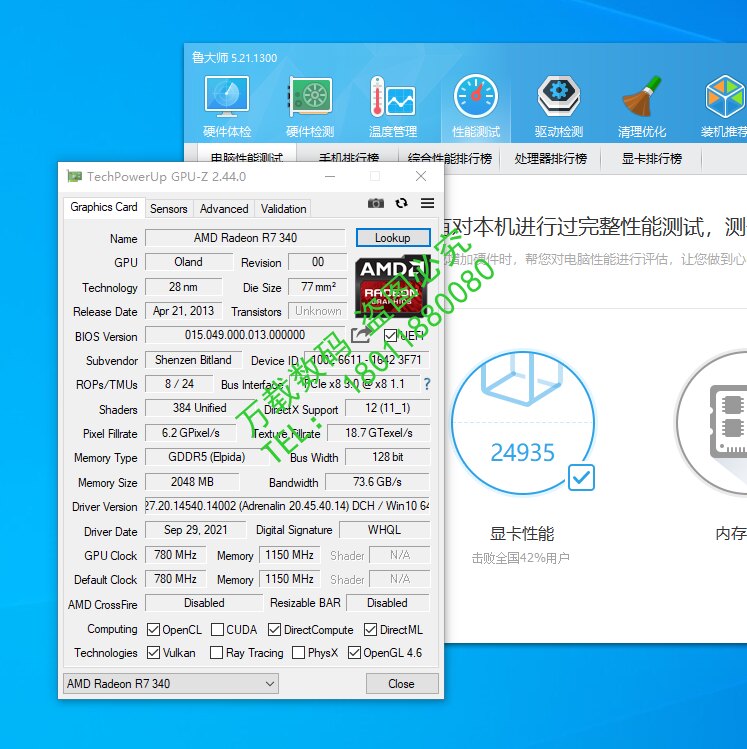747x749 pixels.
Task: Toggle the Ray Tracing checkbox
Action: tap(216, 653)
